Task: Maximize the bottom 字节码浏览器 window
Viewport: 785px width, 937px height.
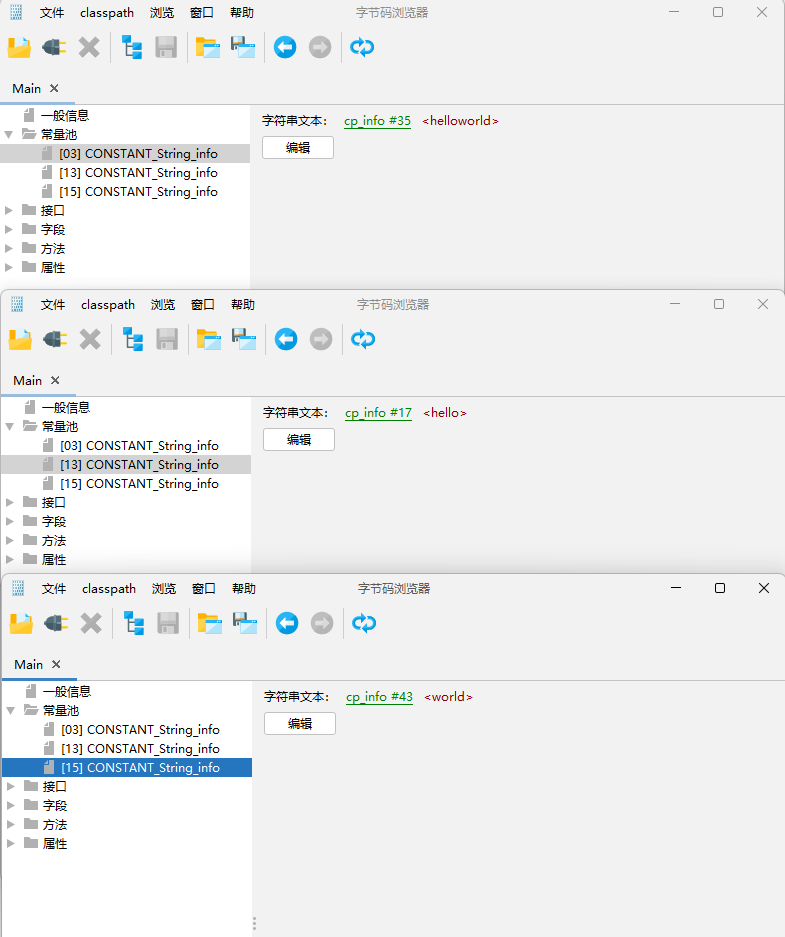Action: (720, 588)
